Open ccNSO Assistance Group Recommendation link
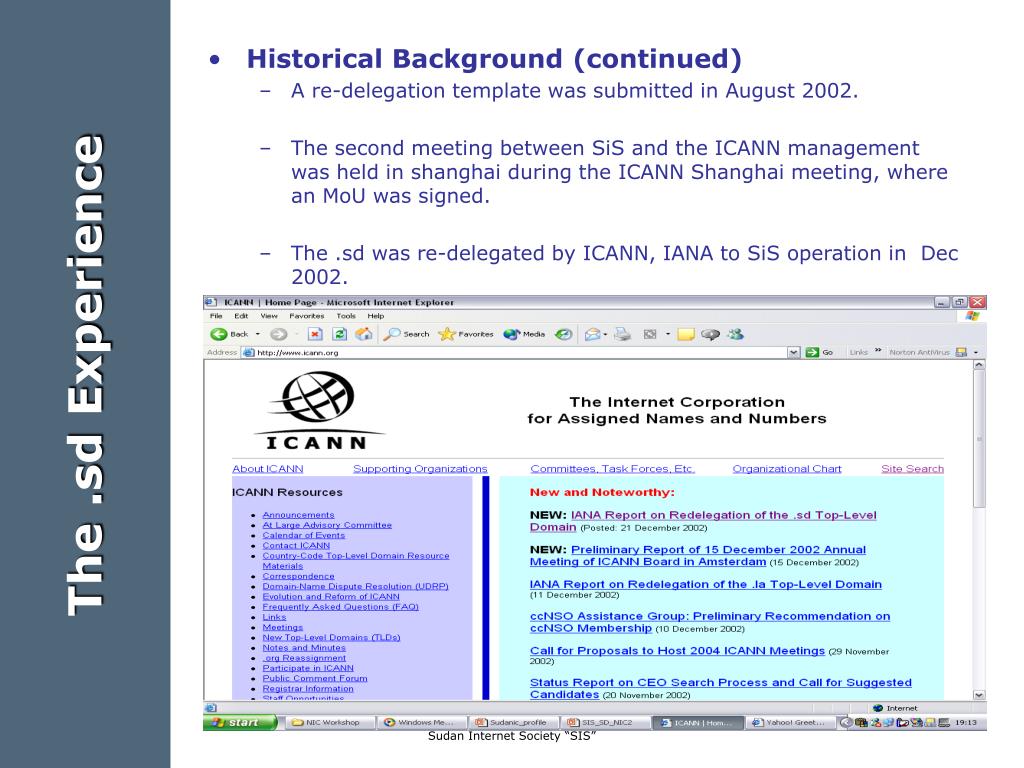The width and height of the screenshot is (1024, 768). point(710,622)
